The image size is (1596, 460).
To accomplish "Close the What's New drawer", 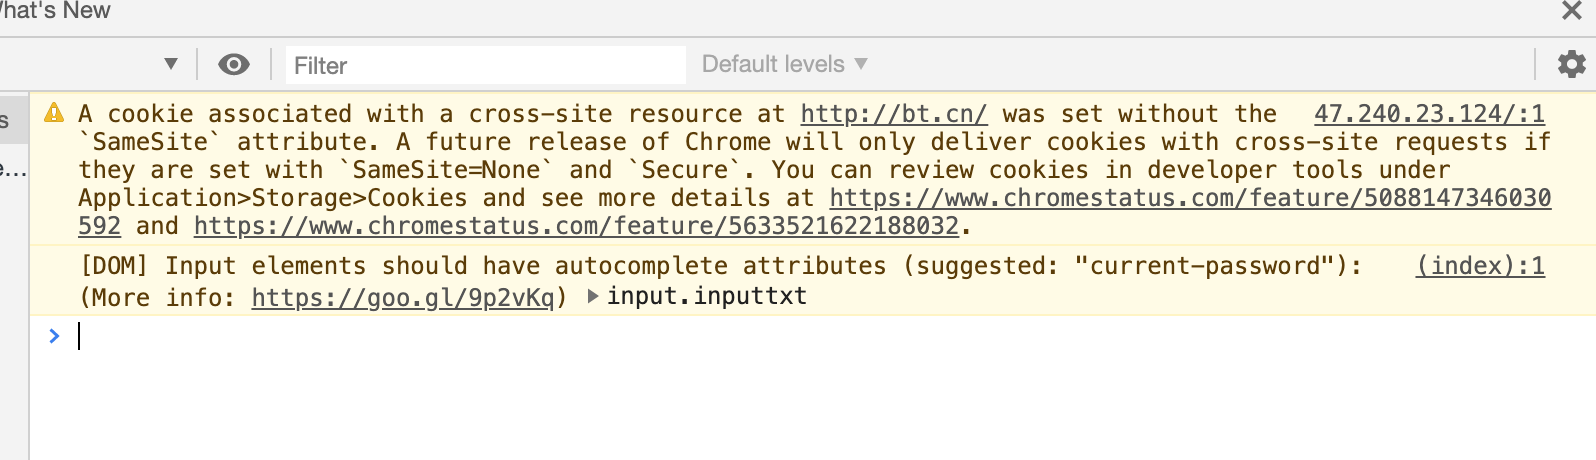I will click(1572, 11).
